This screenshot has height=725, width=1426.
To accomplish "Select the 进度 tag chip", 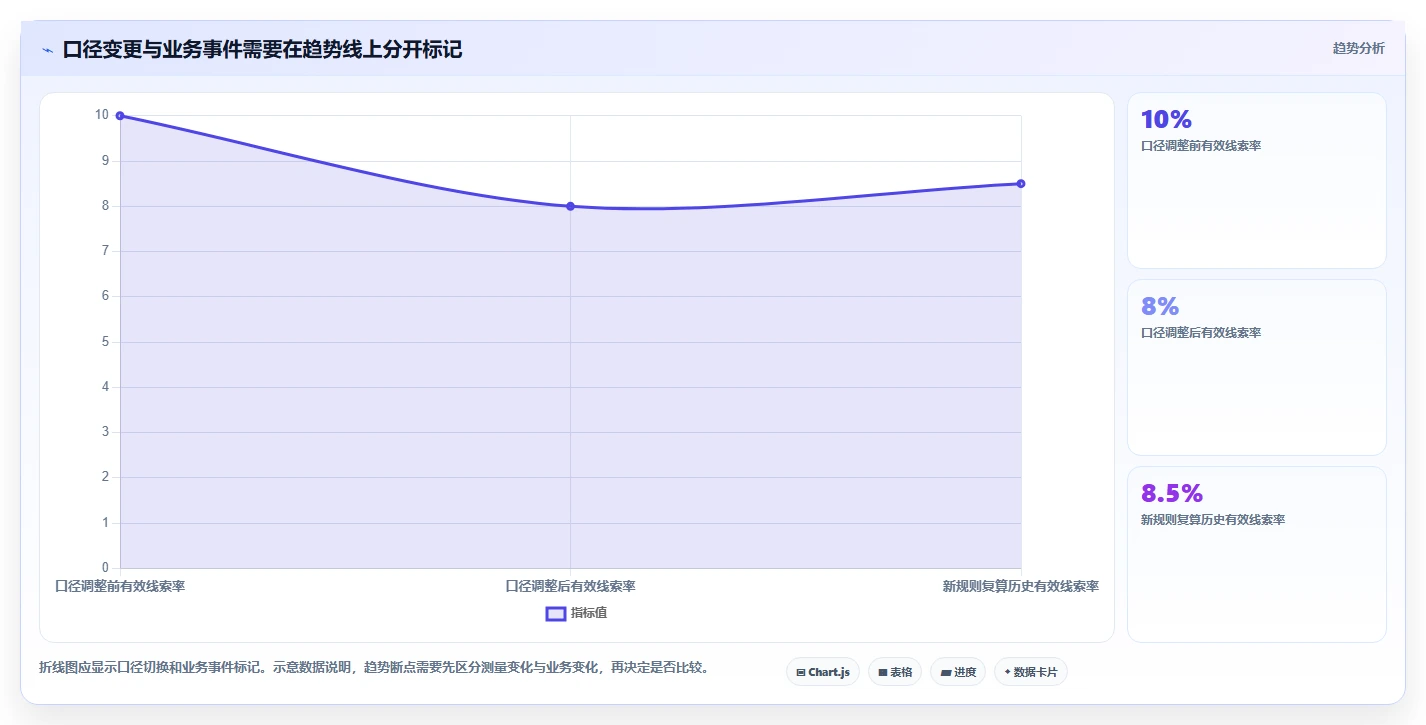I will coord(957,672).
